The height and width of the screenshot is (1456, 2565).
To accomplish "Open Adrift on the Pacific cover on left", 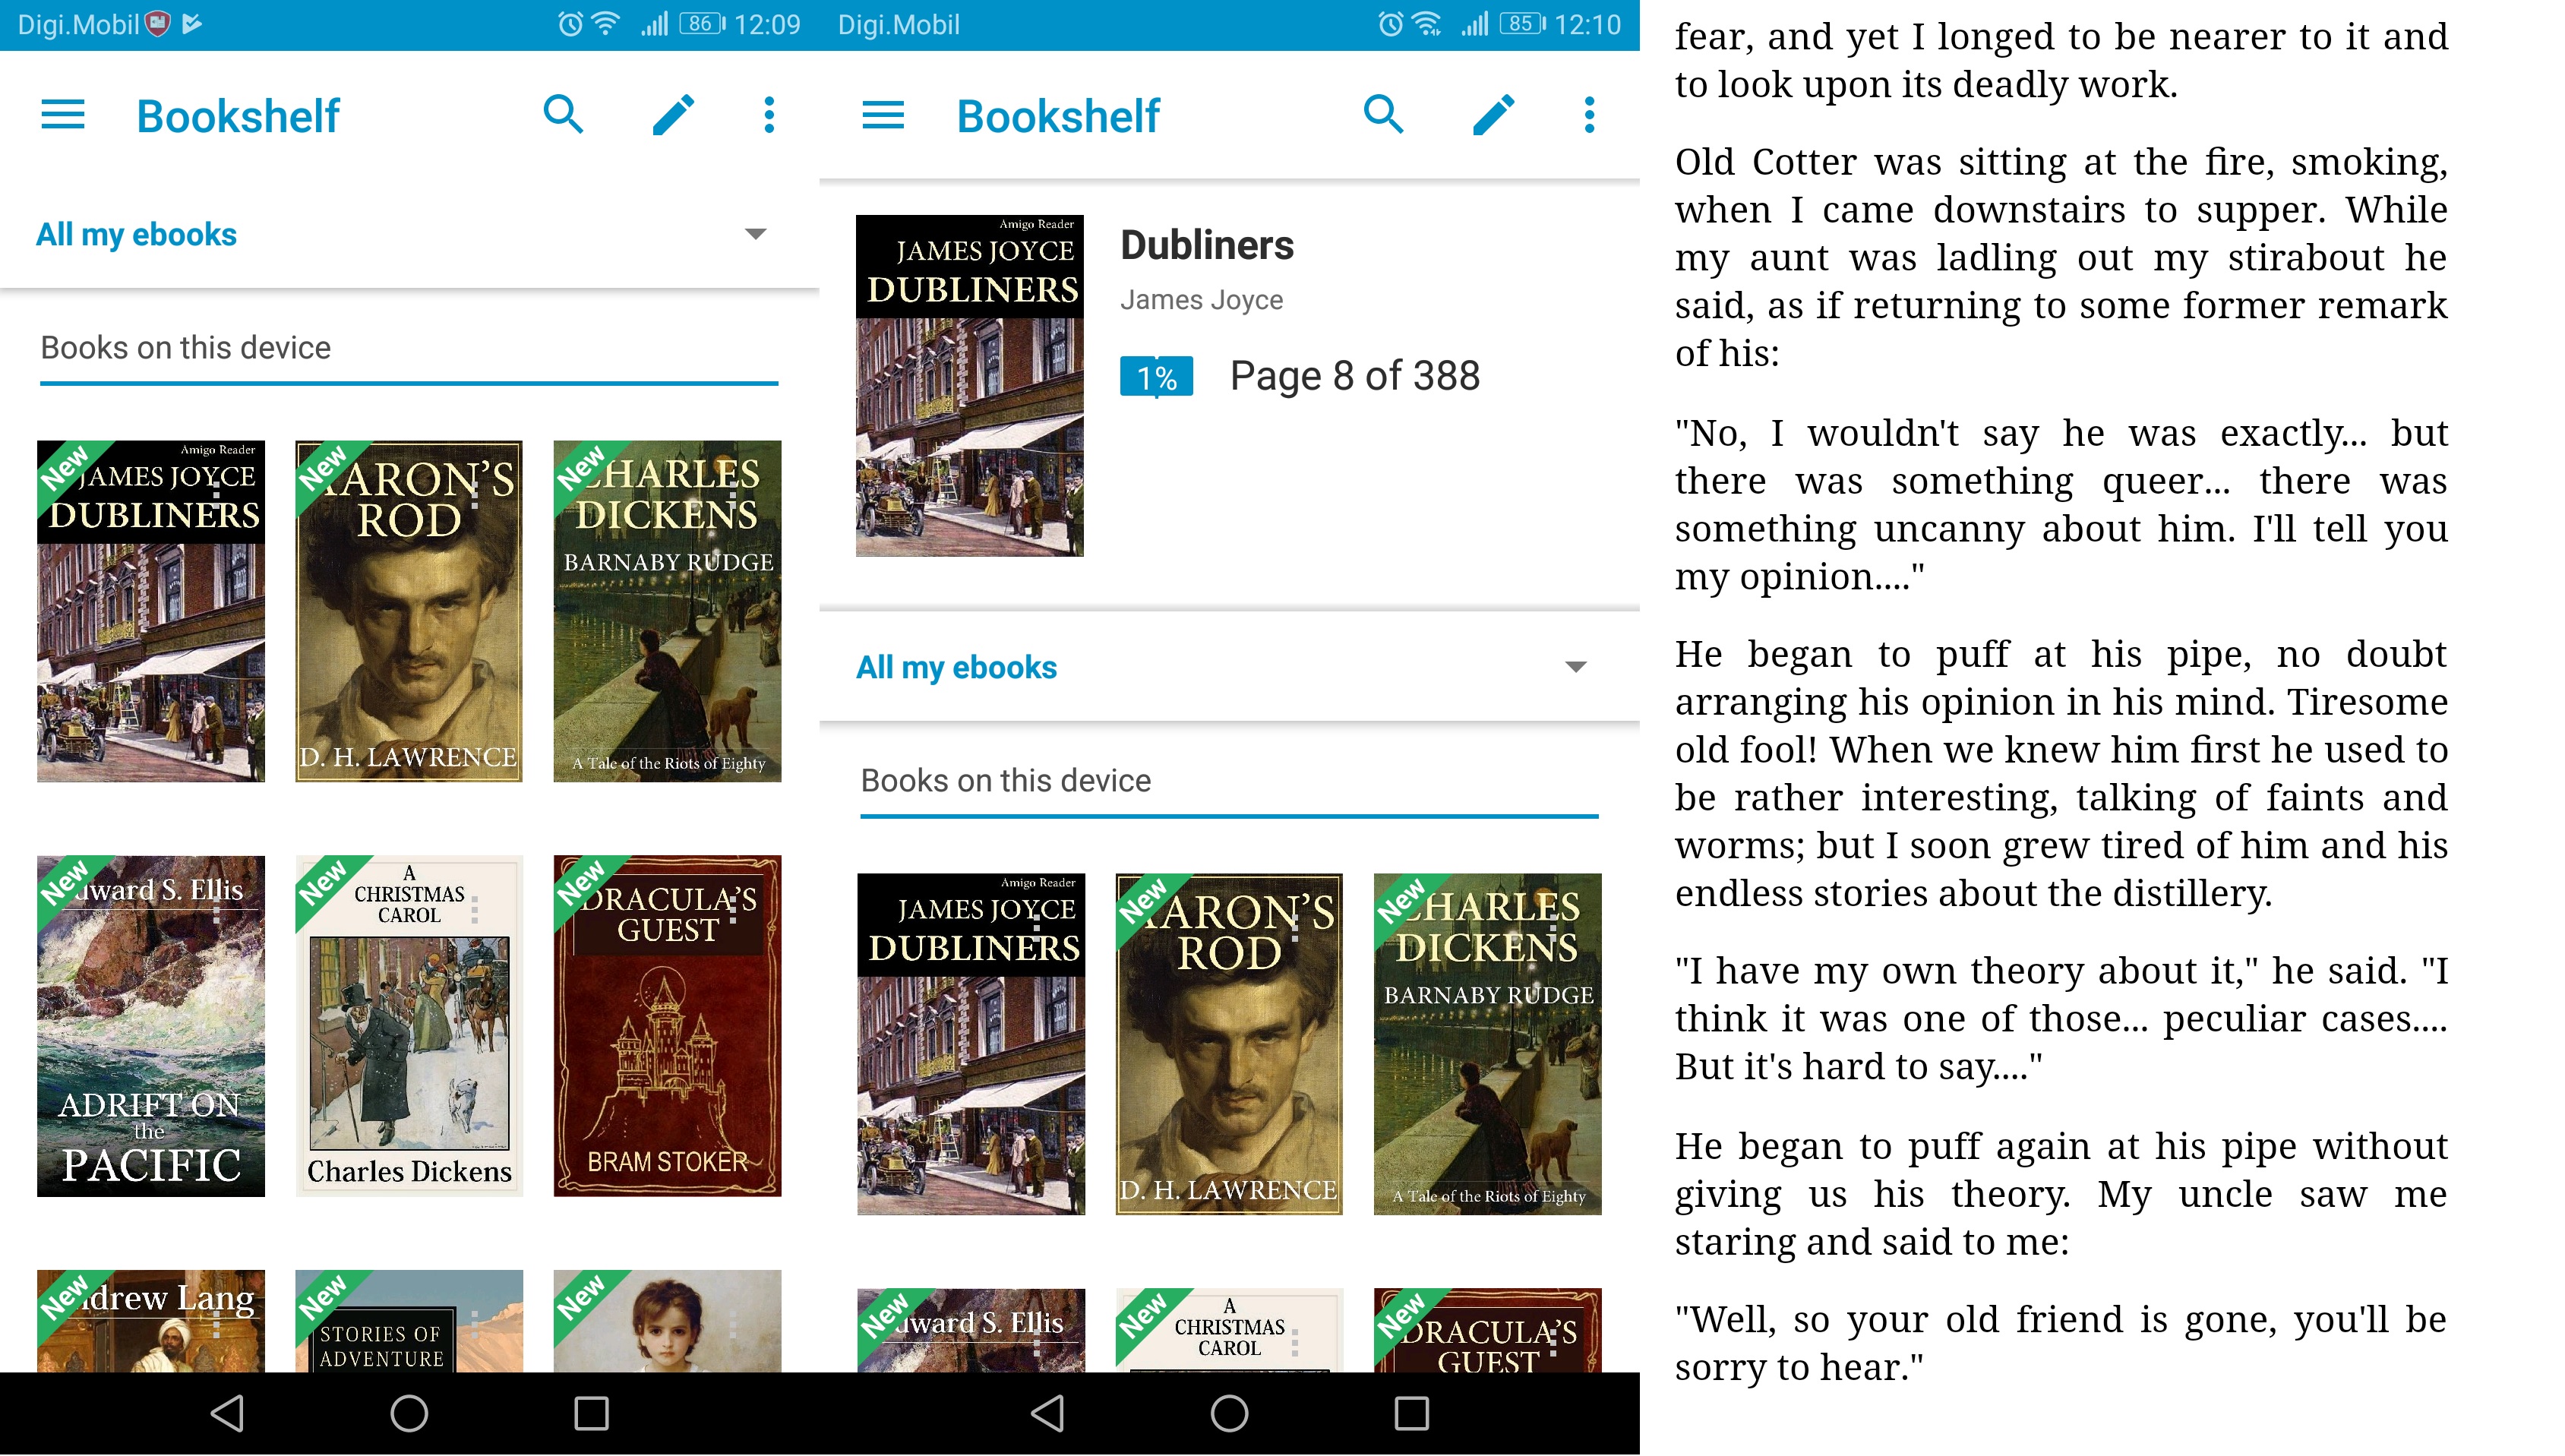I will (151, 1026).
